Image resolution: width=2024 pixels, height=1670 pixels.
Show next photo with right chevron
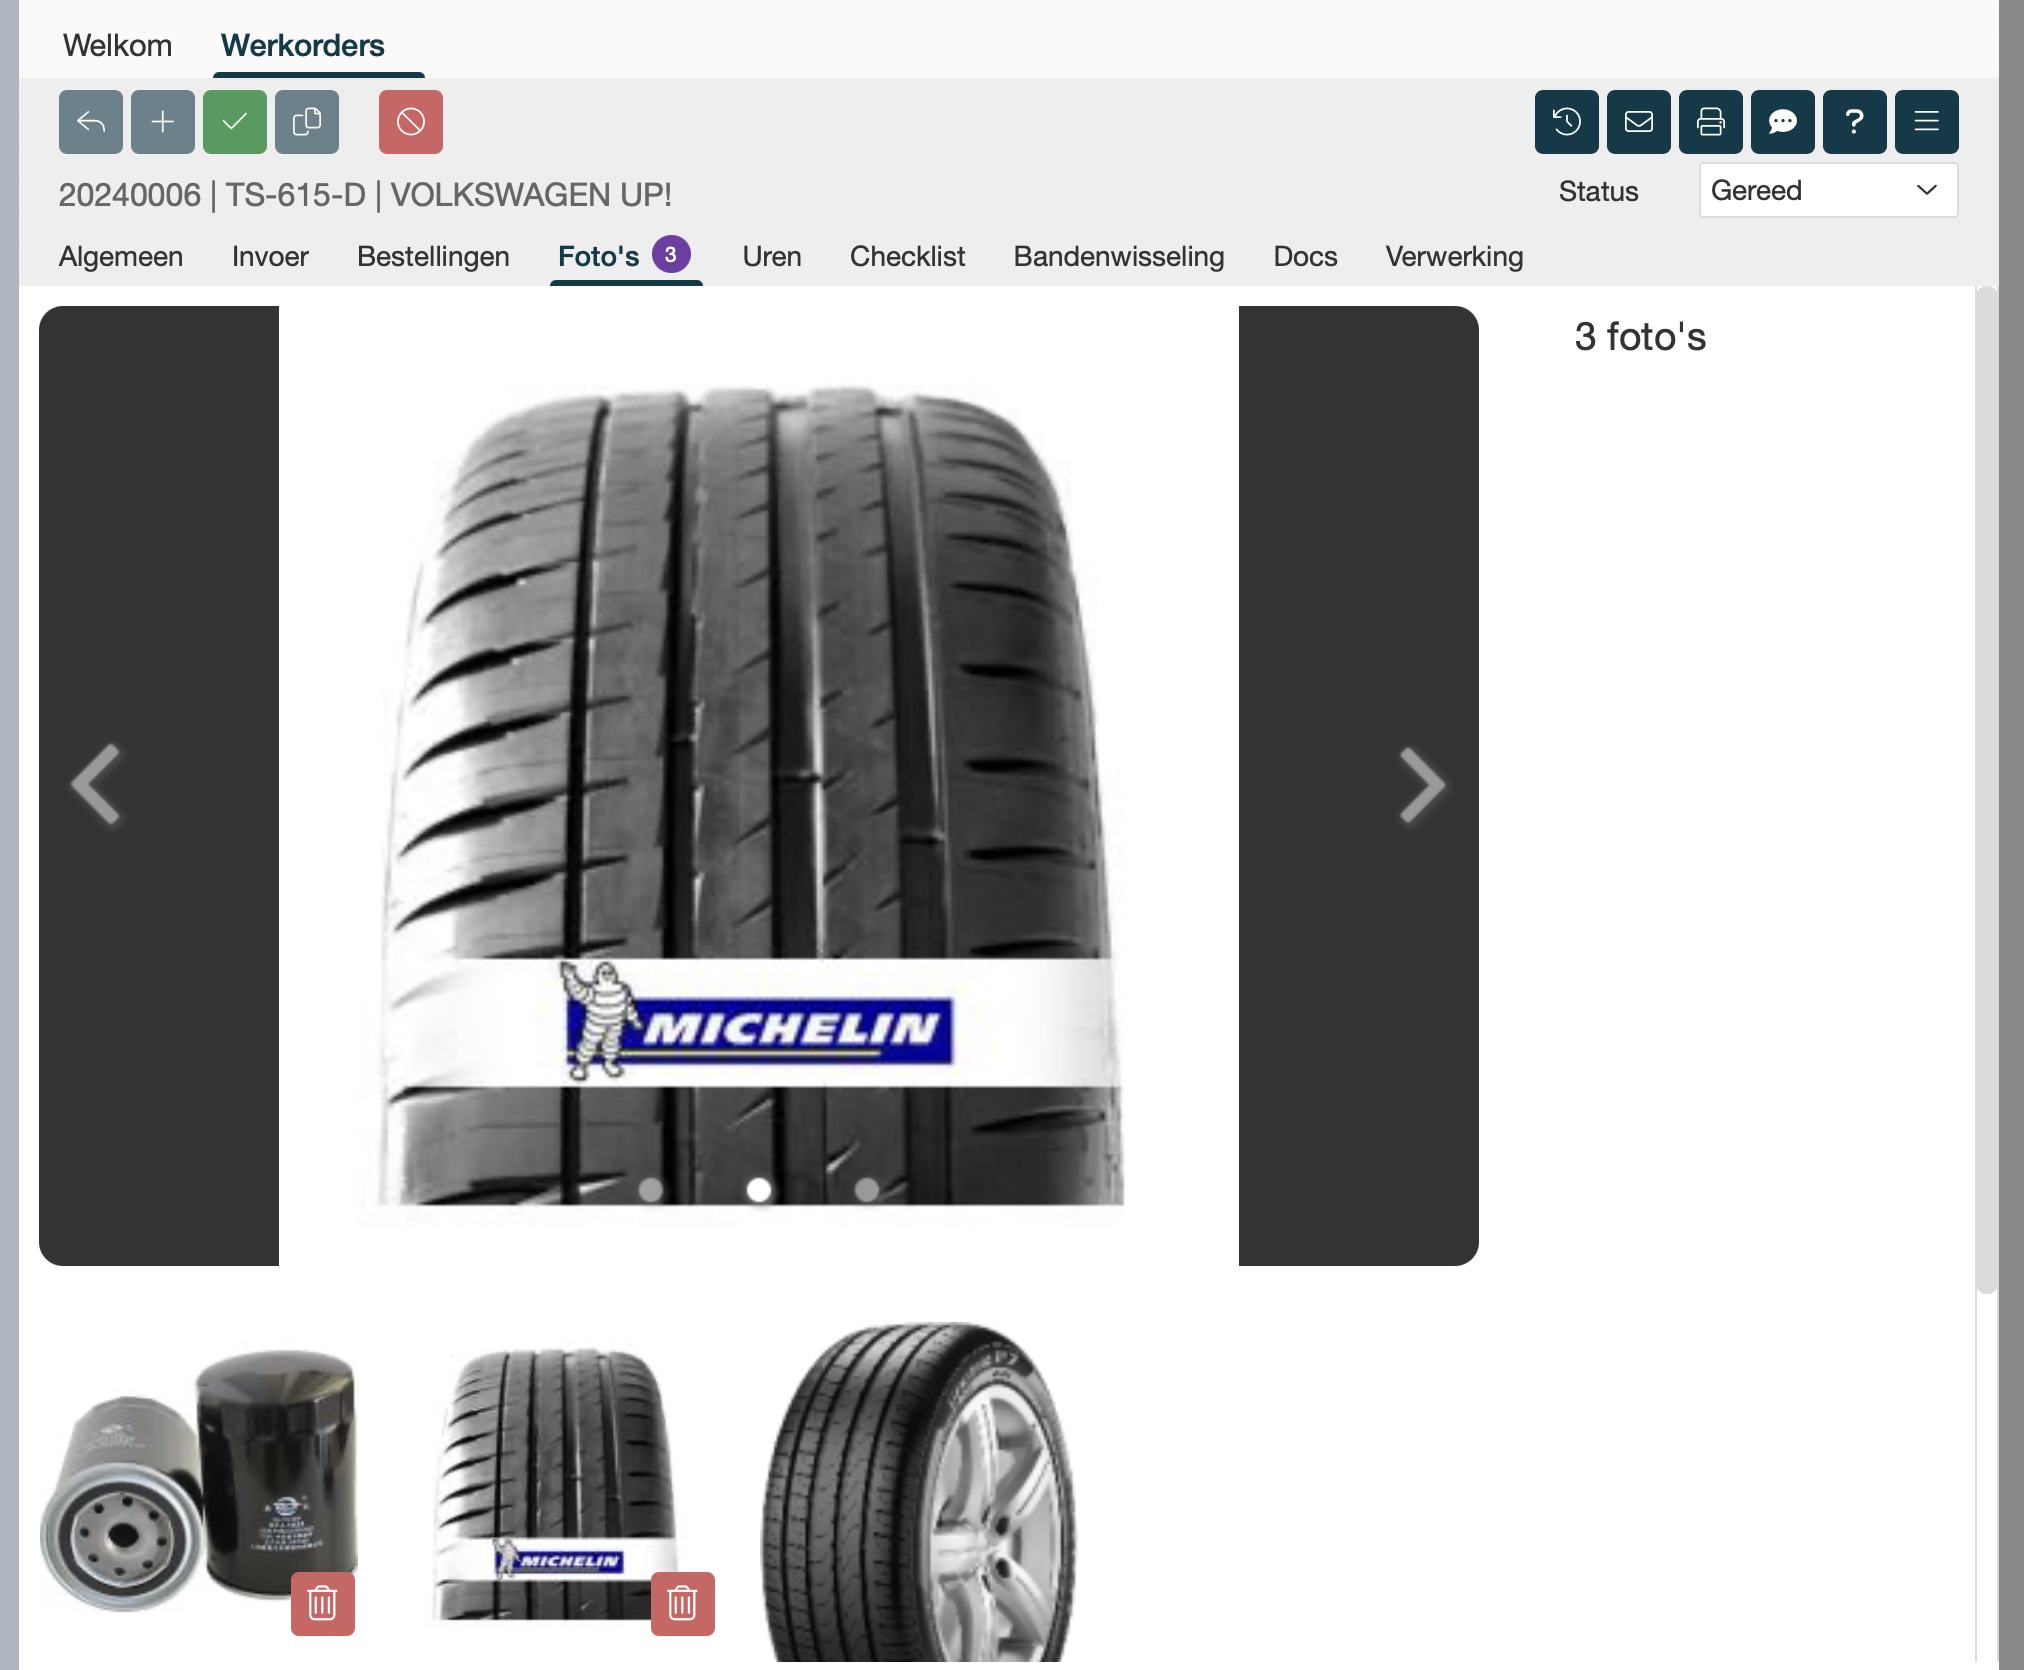click(x=1421, y=785)
